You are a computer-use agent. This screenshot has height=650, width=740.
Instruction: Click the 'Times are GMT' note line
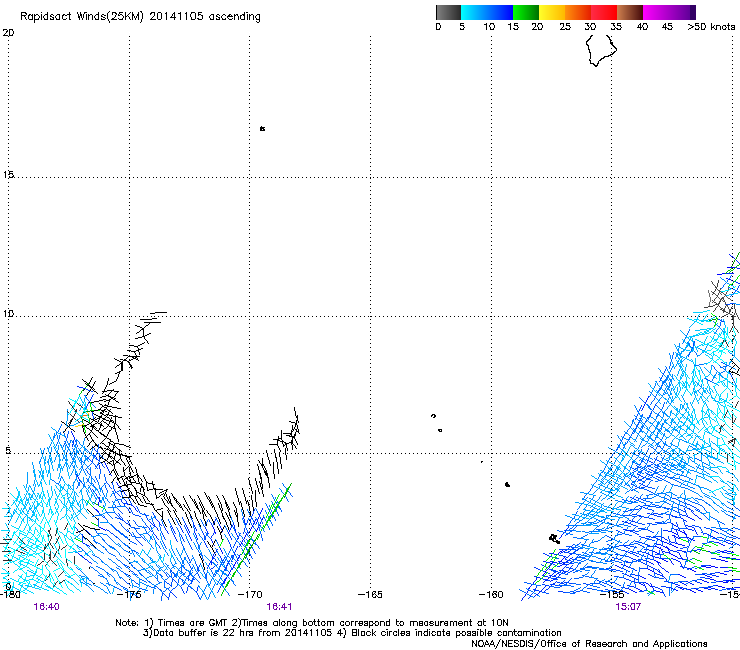coord(311,623)
